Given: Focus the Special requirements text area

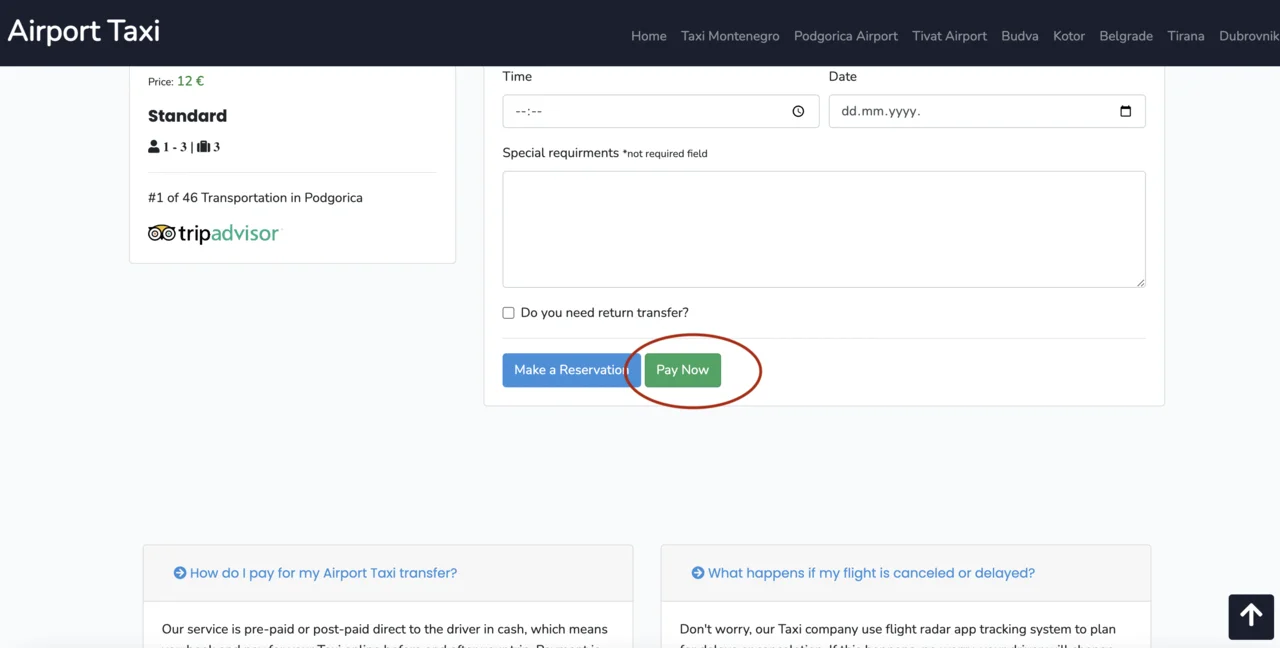Looking at the screenshot, I should 824,229.
